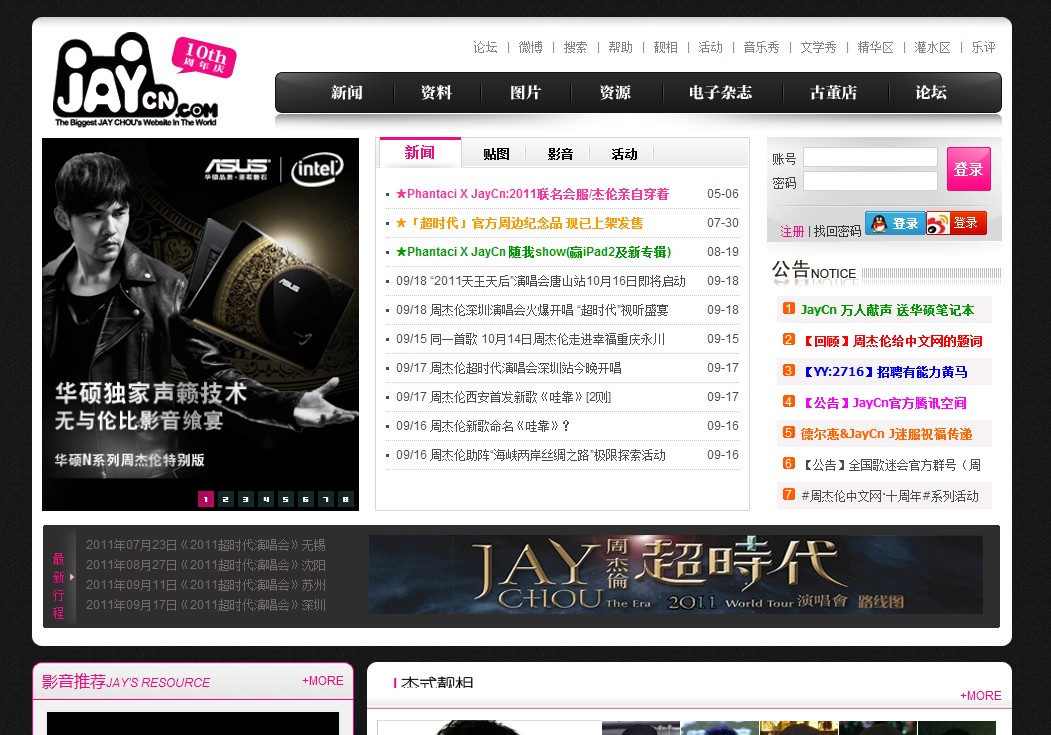Image resolution: width=1051 pixels, height=735 pixels.
Task: Open top link 微博
Action: [x=530, y=47]
